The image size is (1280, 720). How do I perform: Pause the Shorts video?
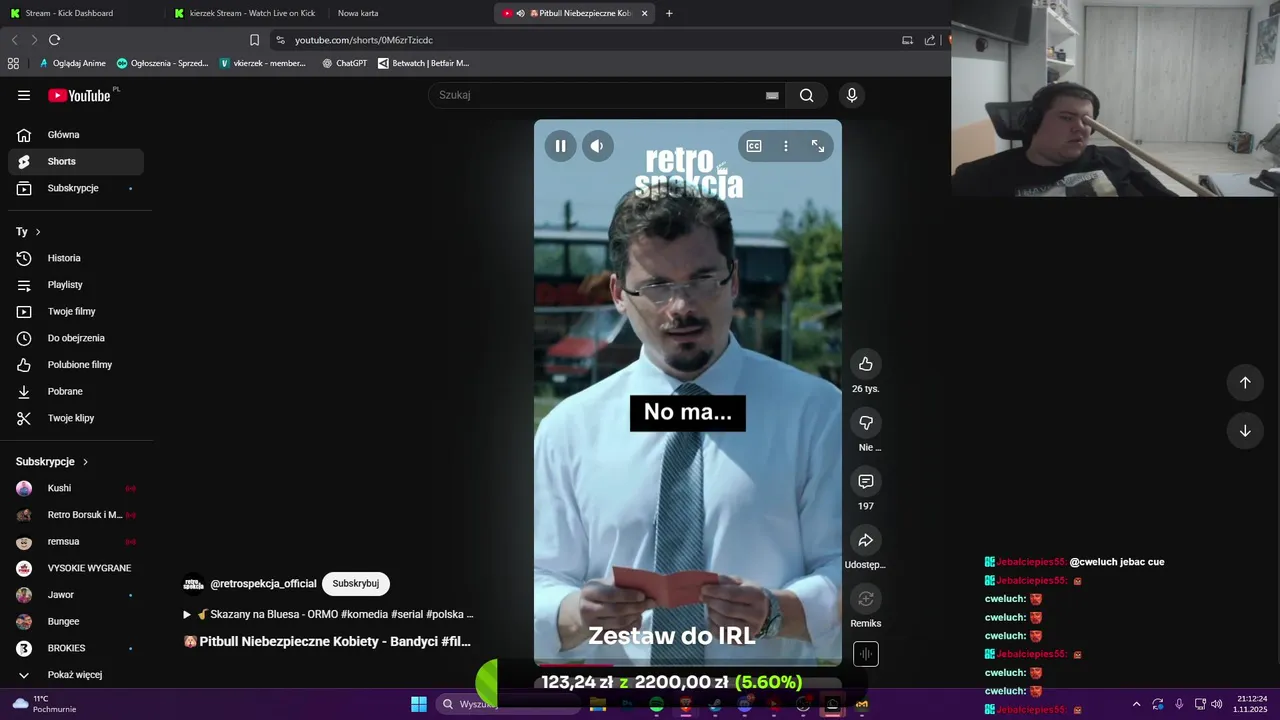pyautogui.click(x=561, y=146)
